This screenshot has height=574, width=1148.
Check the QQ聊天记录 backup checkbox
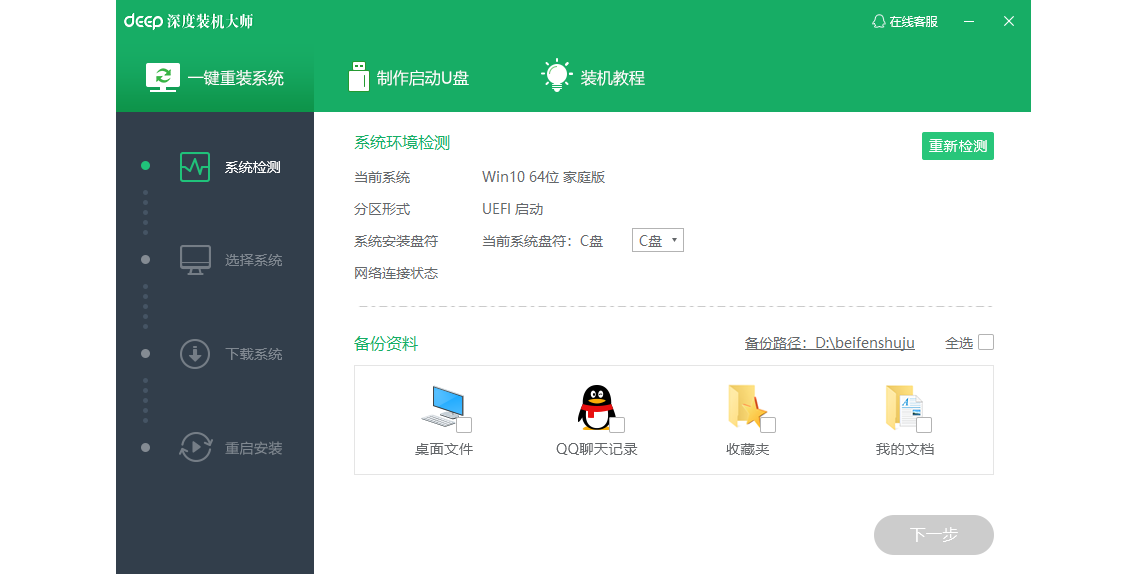click(x=617, y=425)
